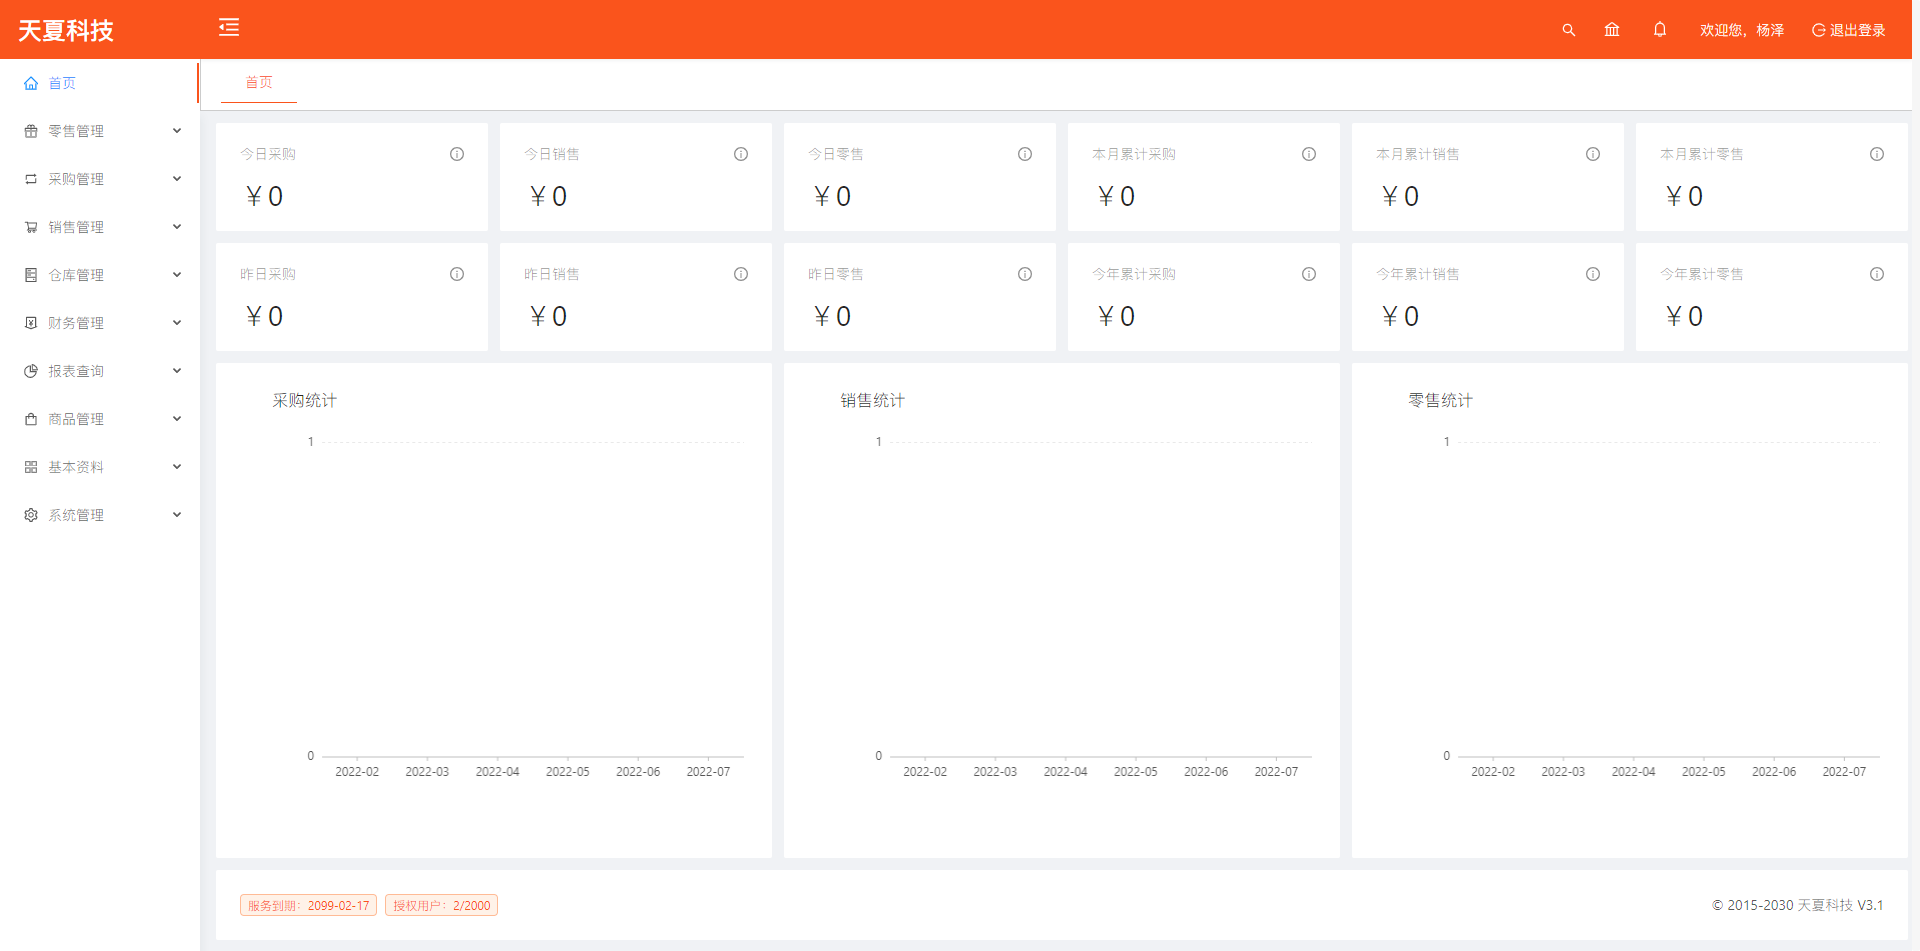Show info for the 今年累计零售 card
The width and height of the screenshot is (1920, 951).
[1877, 274]
